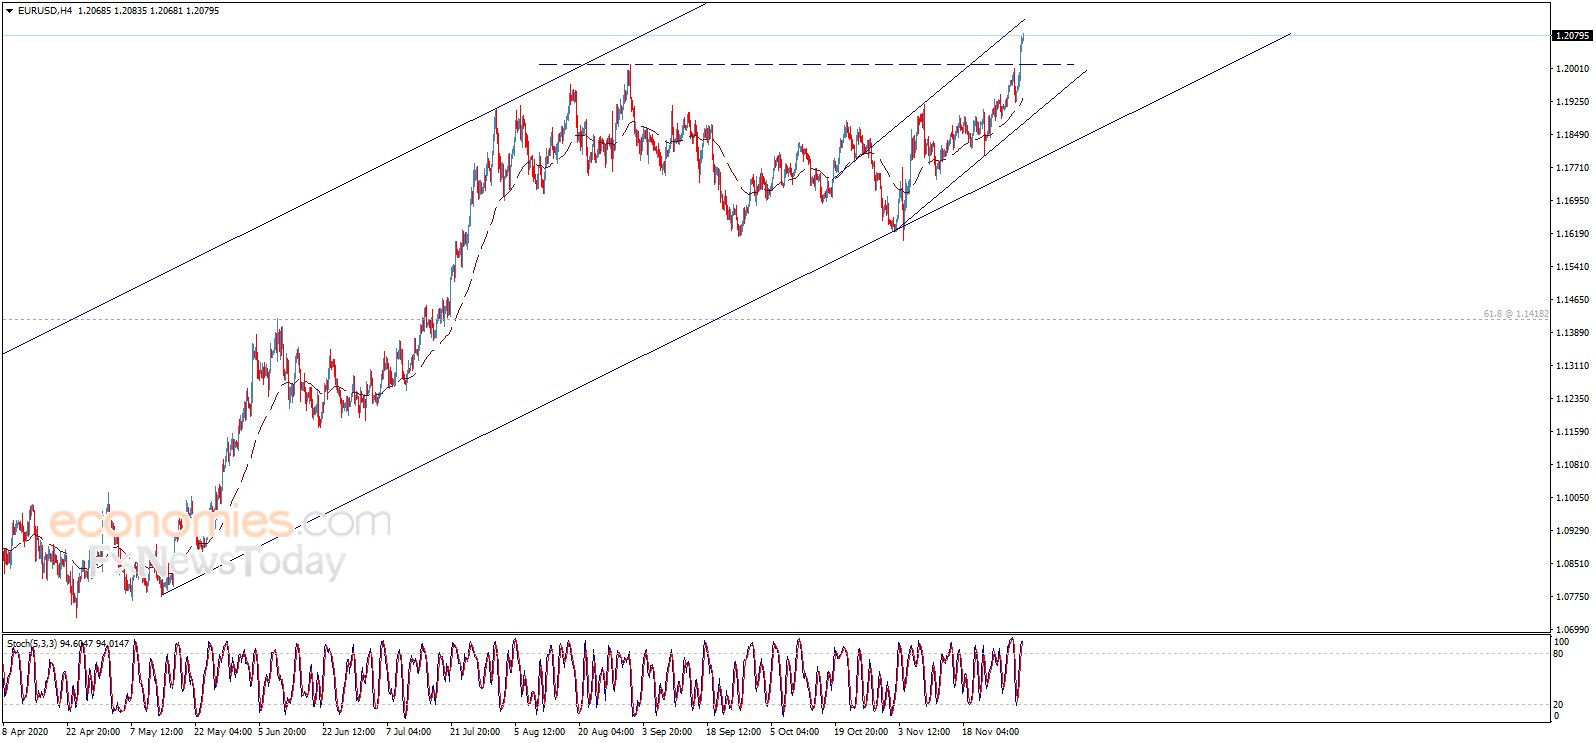The height and width of the screenshot is (743, 1596).
Task: Select the current price tag 1.20795 on the price scale
Action: (1572, 36)
